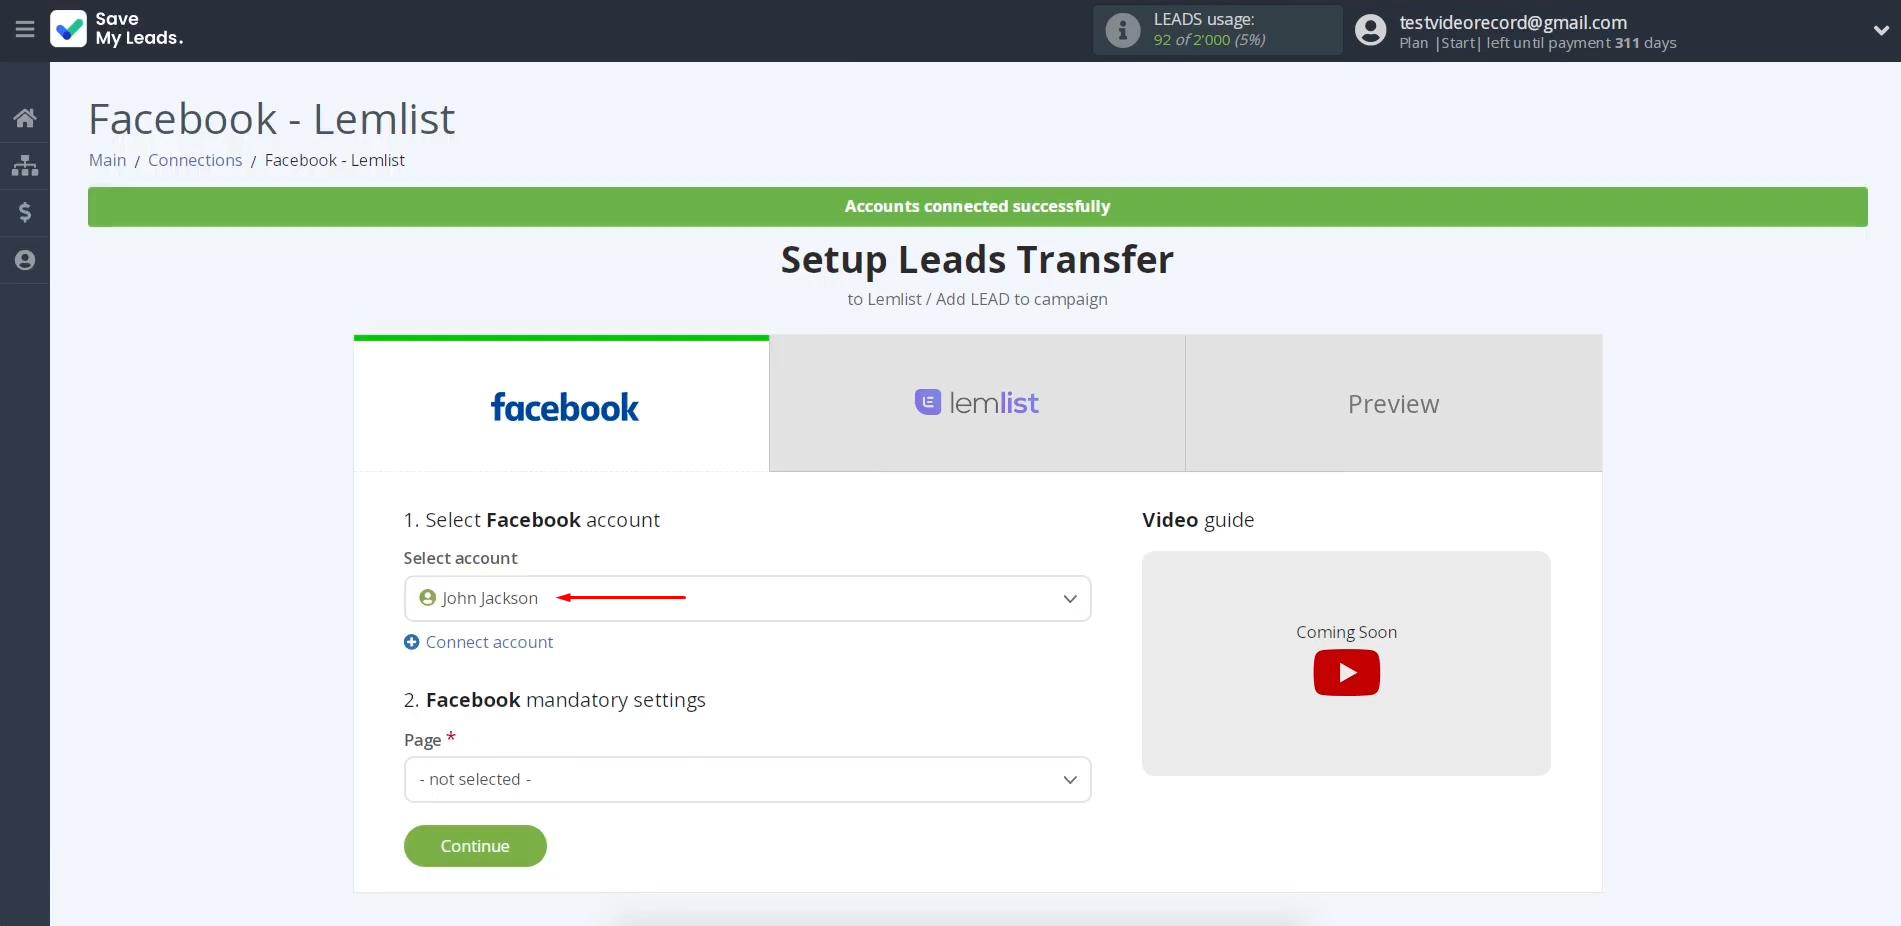1901x926 pixels.
Task: Open the hamburger menu icon
Action: (25, 30)
